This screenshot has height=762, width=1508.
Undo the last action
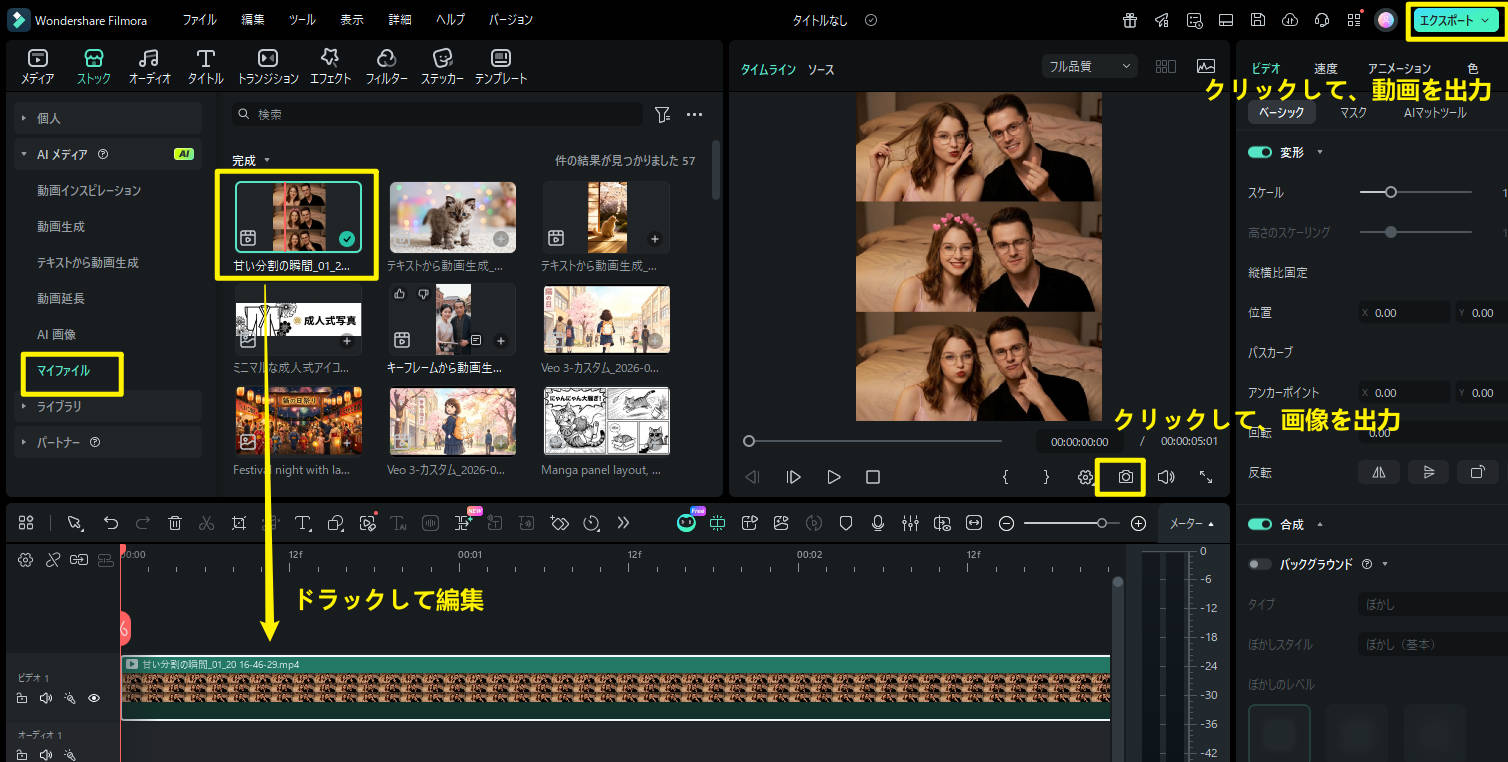(x=110, y=522)
